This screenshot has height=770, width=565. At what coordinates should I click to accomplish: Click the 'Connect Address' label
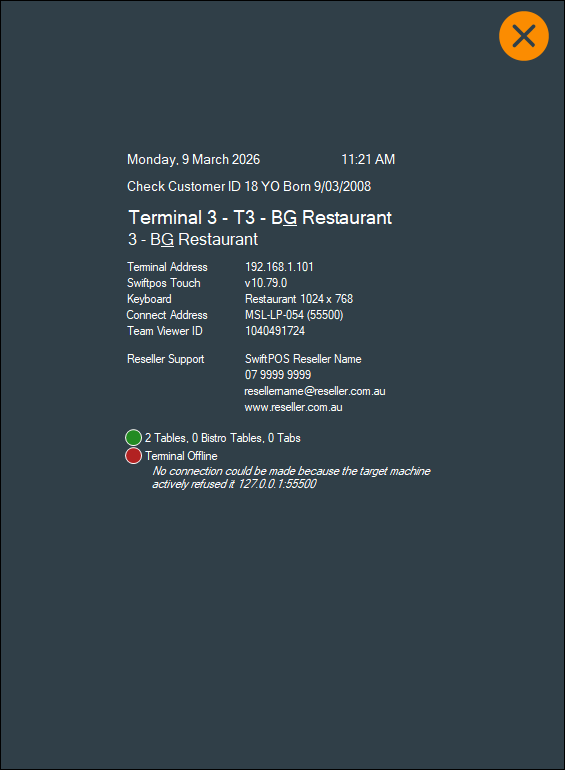coord(167,315)
